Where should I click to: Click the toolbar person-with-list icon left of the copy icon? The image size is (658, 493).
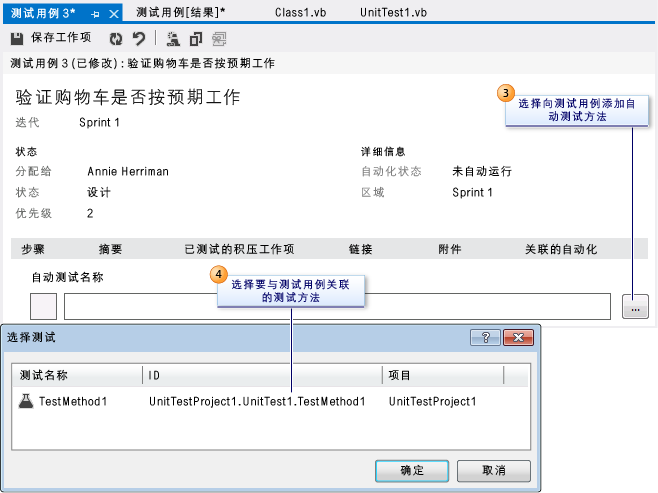[x=173, y=39]
